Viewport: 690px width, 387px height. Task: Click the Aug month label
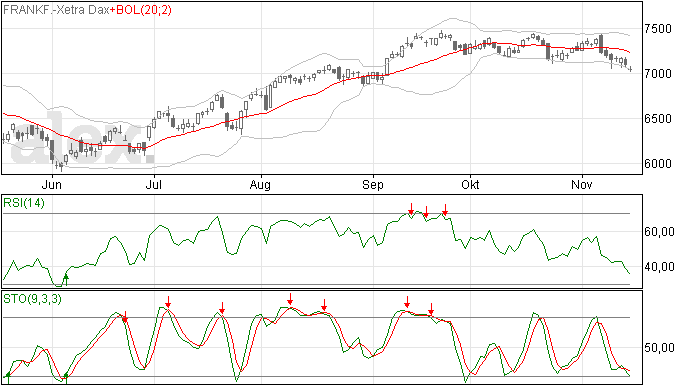(x=260, y=185)
